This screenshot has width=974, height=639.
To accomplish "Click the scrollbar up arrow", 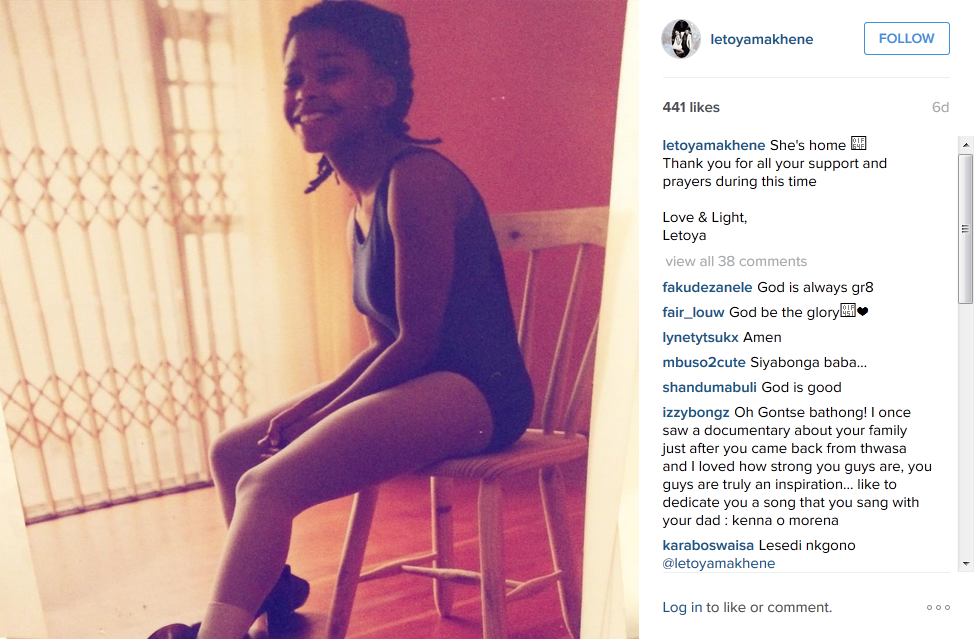I will pos(965,145).
